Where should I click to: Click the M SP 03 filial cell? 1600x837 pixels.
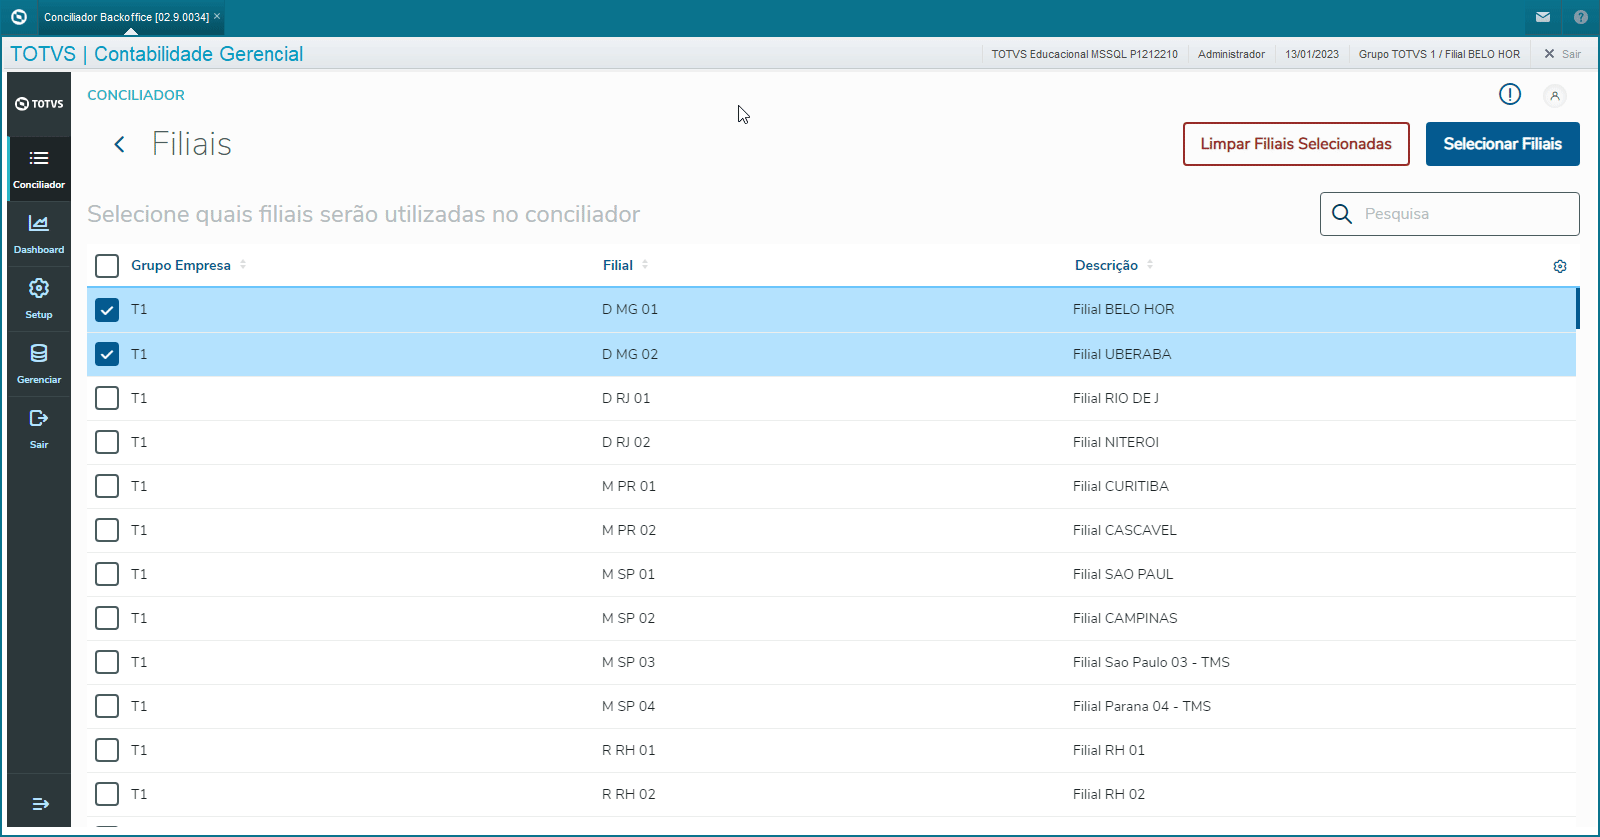click(629, 662)
